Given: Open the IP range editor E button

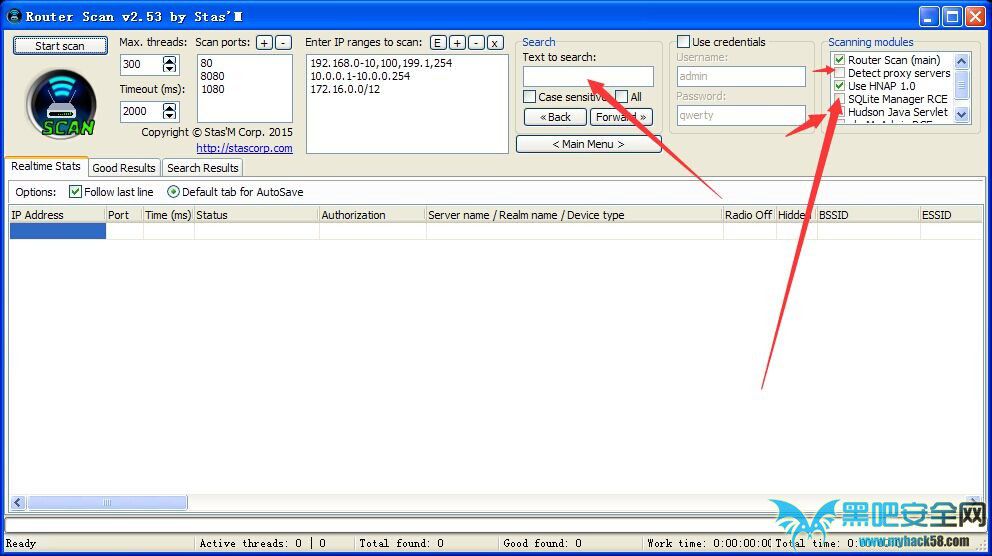Looking at the screenshot, I should point(438,42).
